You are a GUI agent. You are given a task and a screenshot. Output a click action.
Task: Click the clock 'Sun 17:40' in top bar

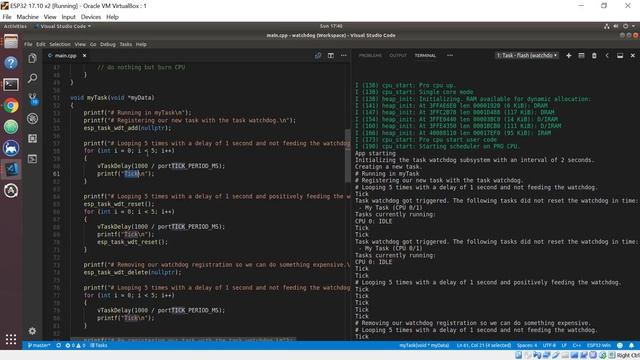(x=331, y=26)
